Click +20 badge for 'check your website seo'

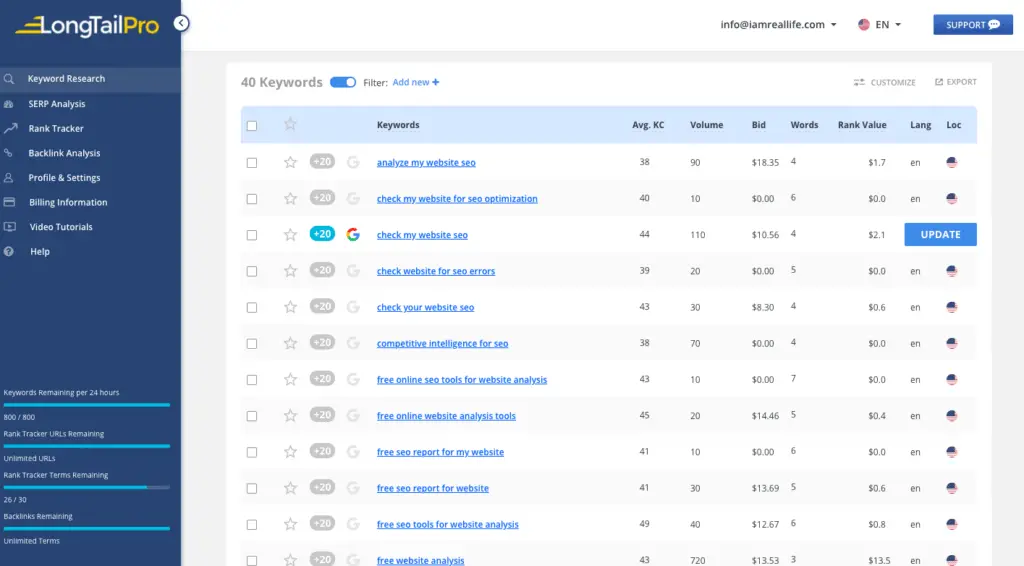point(322,306)
